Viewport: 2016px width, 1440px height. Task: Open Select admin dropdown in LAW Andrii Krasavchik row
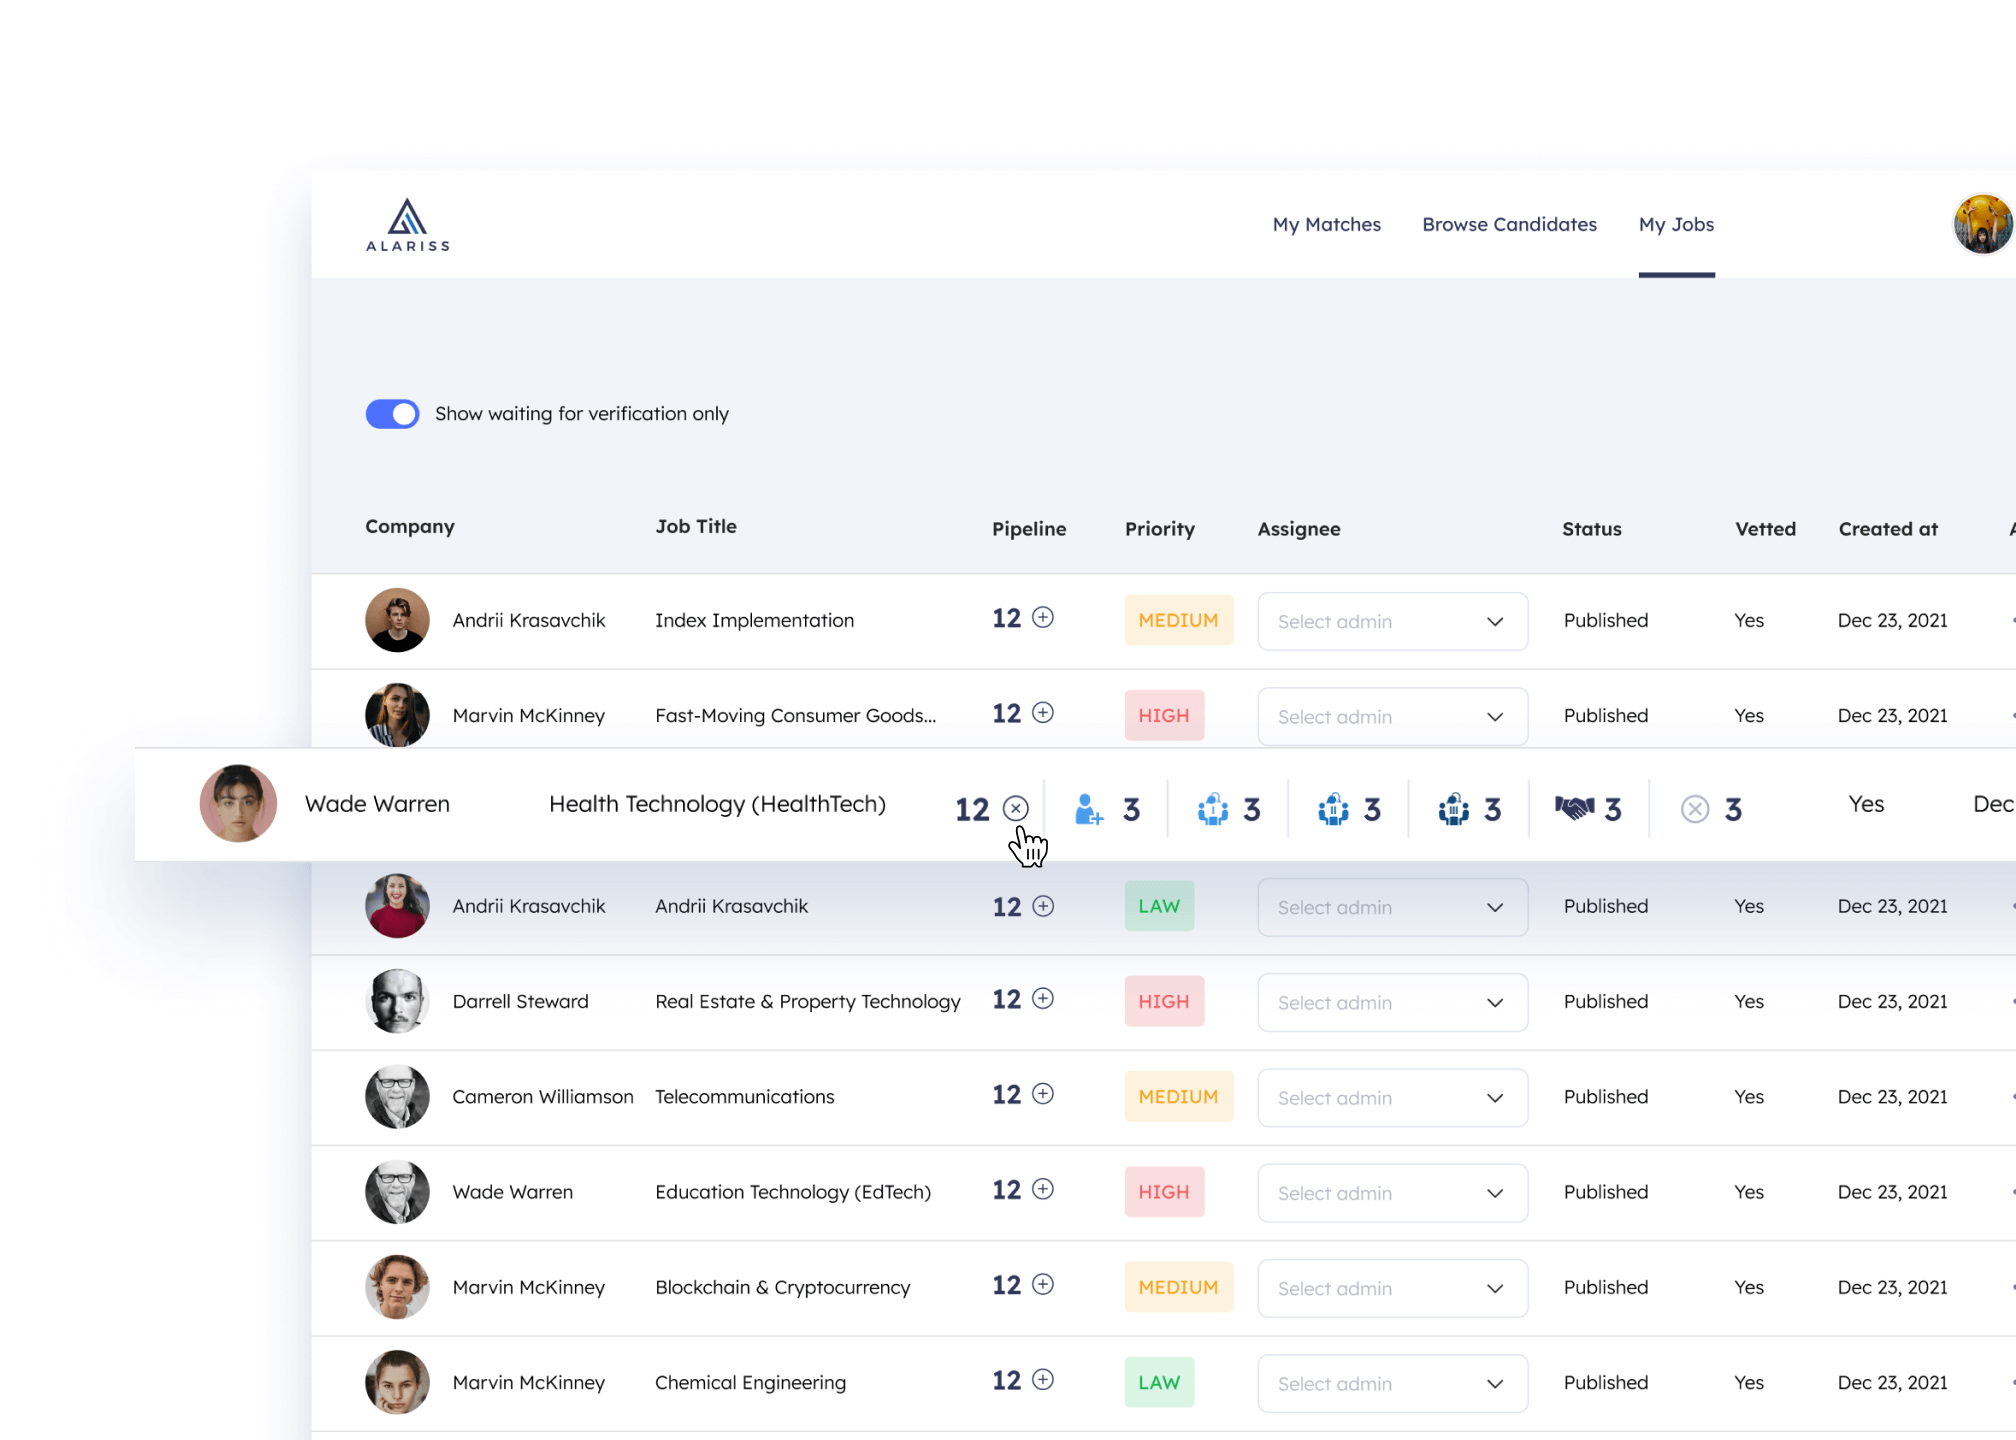point(1392,907)
